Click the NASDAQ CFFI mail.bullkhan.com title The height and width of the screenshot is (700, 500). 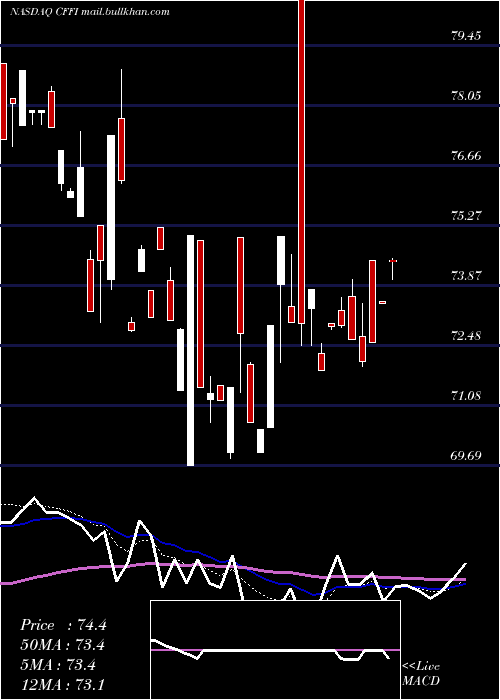(x=89, y=12)
